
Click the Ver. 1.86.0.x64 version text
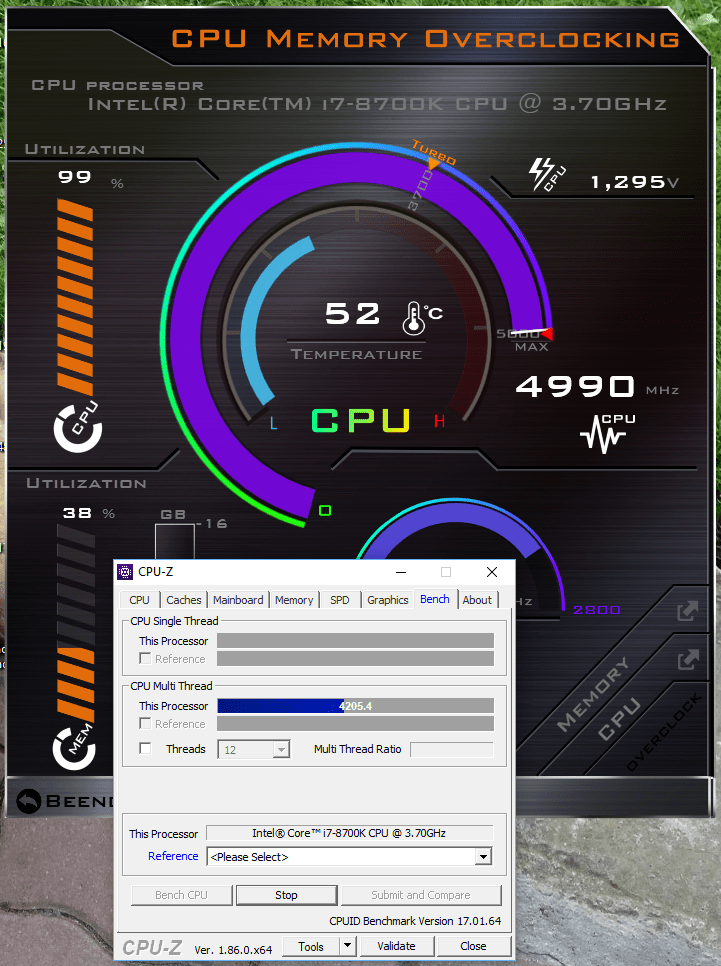[233, 950]
